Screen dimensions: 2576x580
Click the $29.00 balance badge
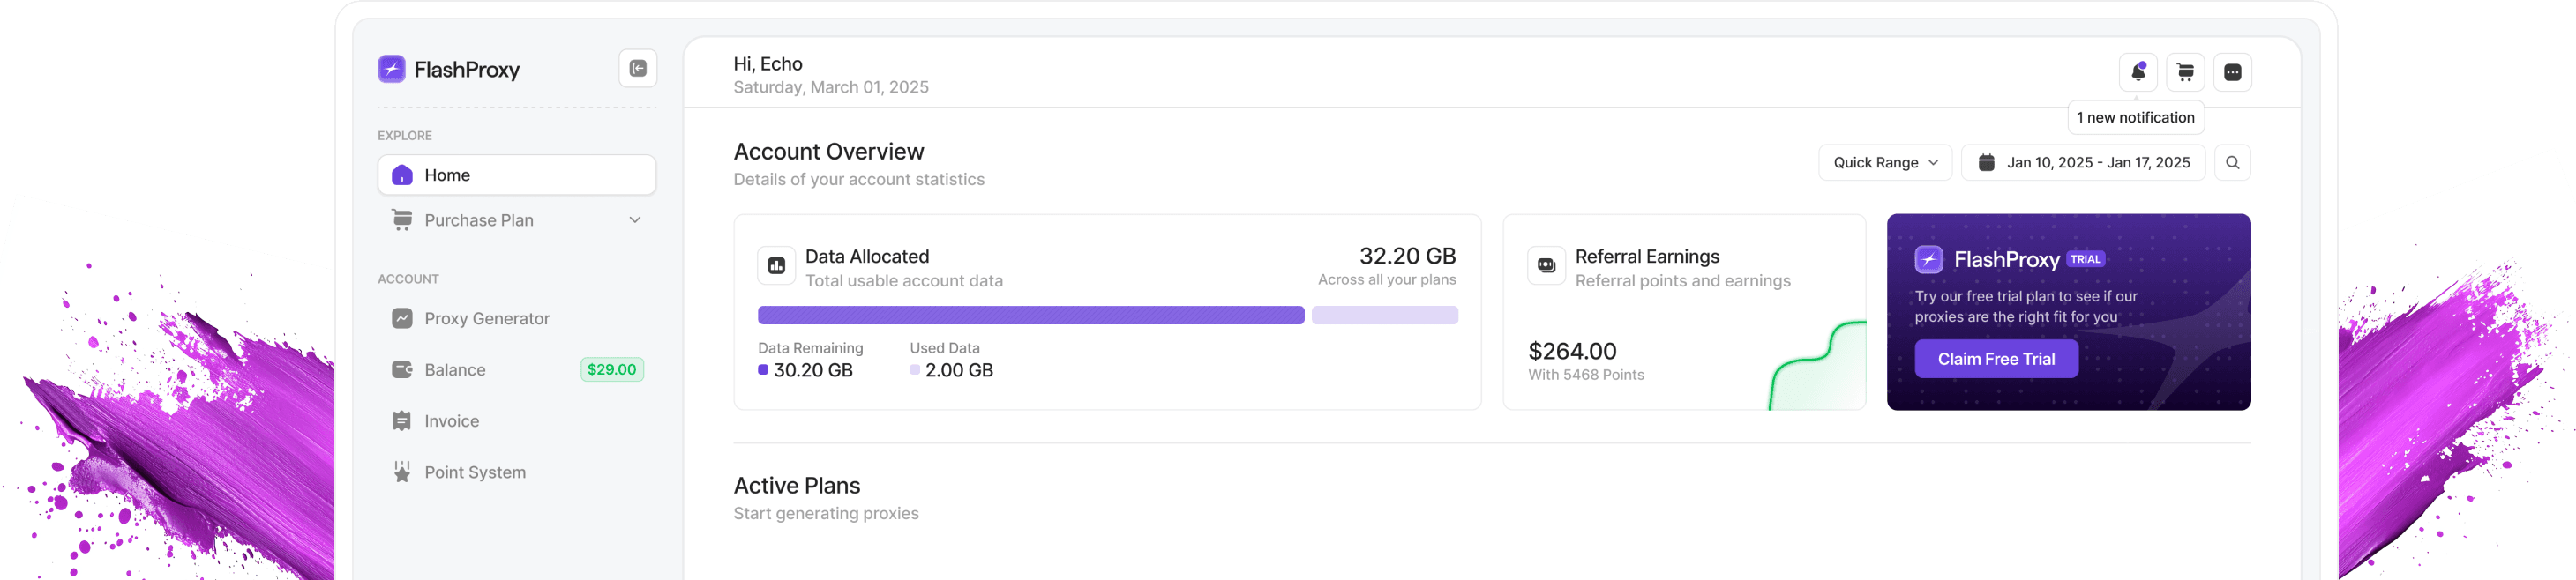pyautogui.click(x=611, y=370)
